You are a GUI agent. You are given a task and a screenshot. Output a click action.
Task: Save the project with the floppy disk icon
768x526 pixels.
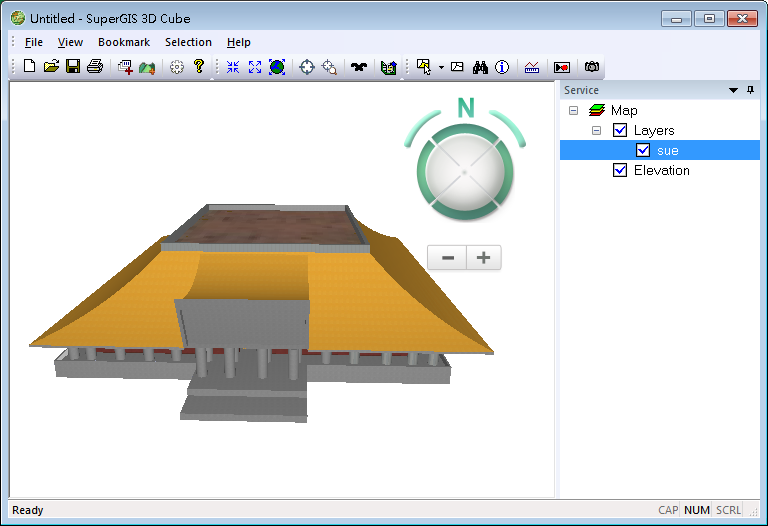[73, 67]
